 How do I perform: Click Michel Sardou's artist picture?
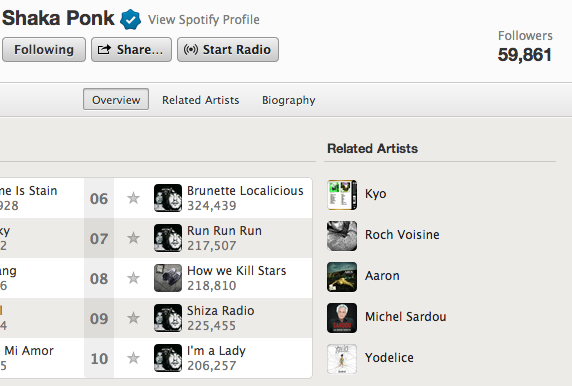point(342,318)
